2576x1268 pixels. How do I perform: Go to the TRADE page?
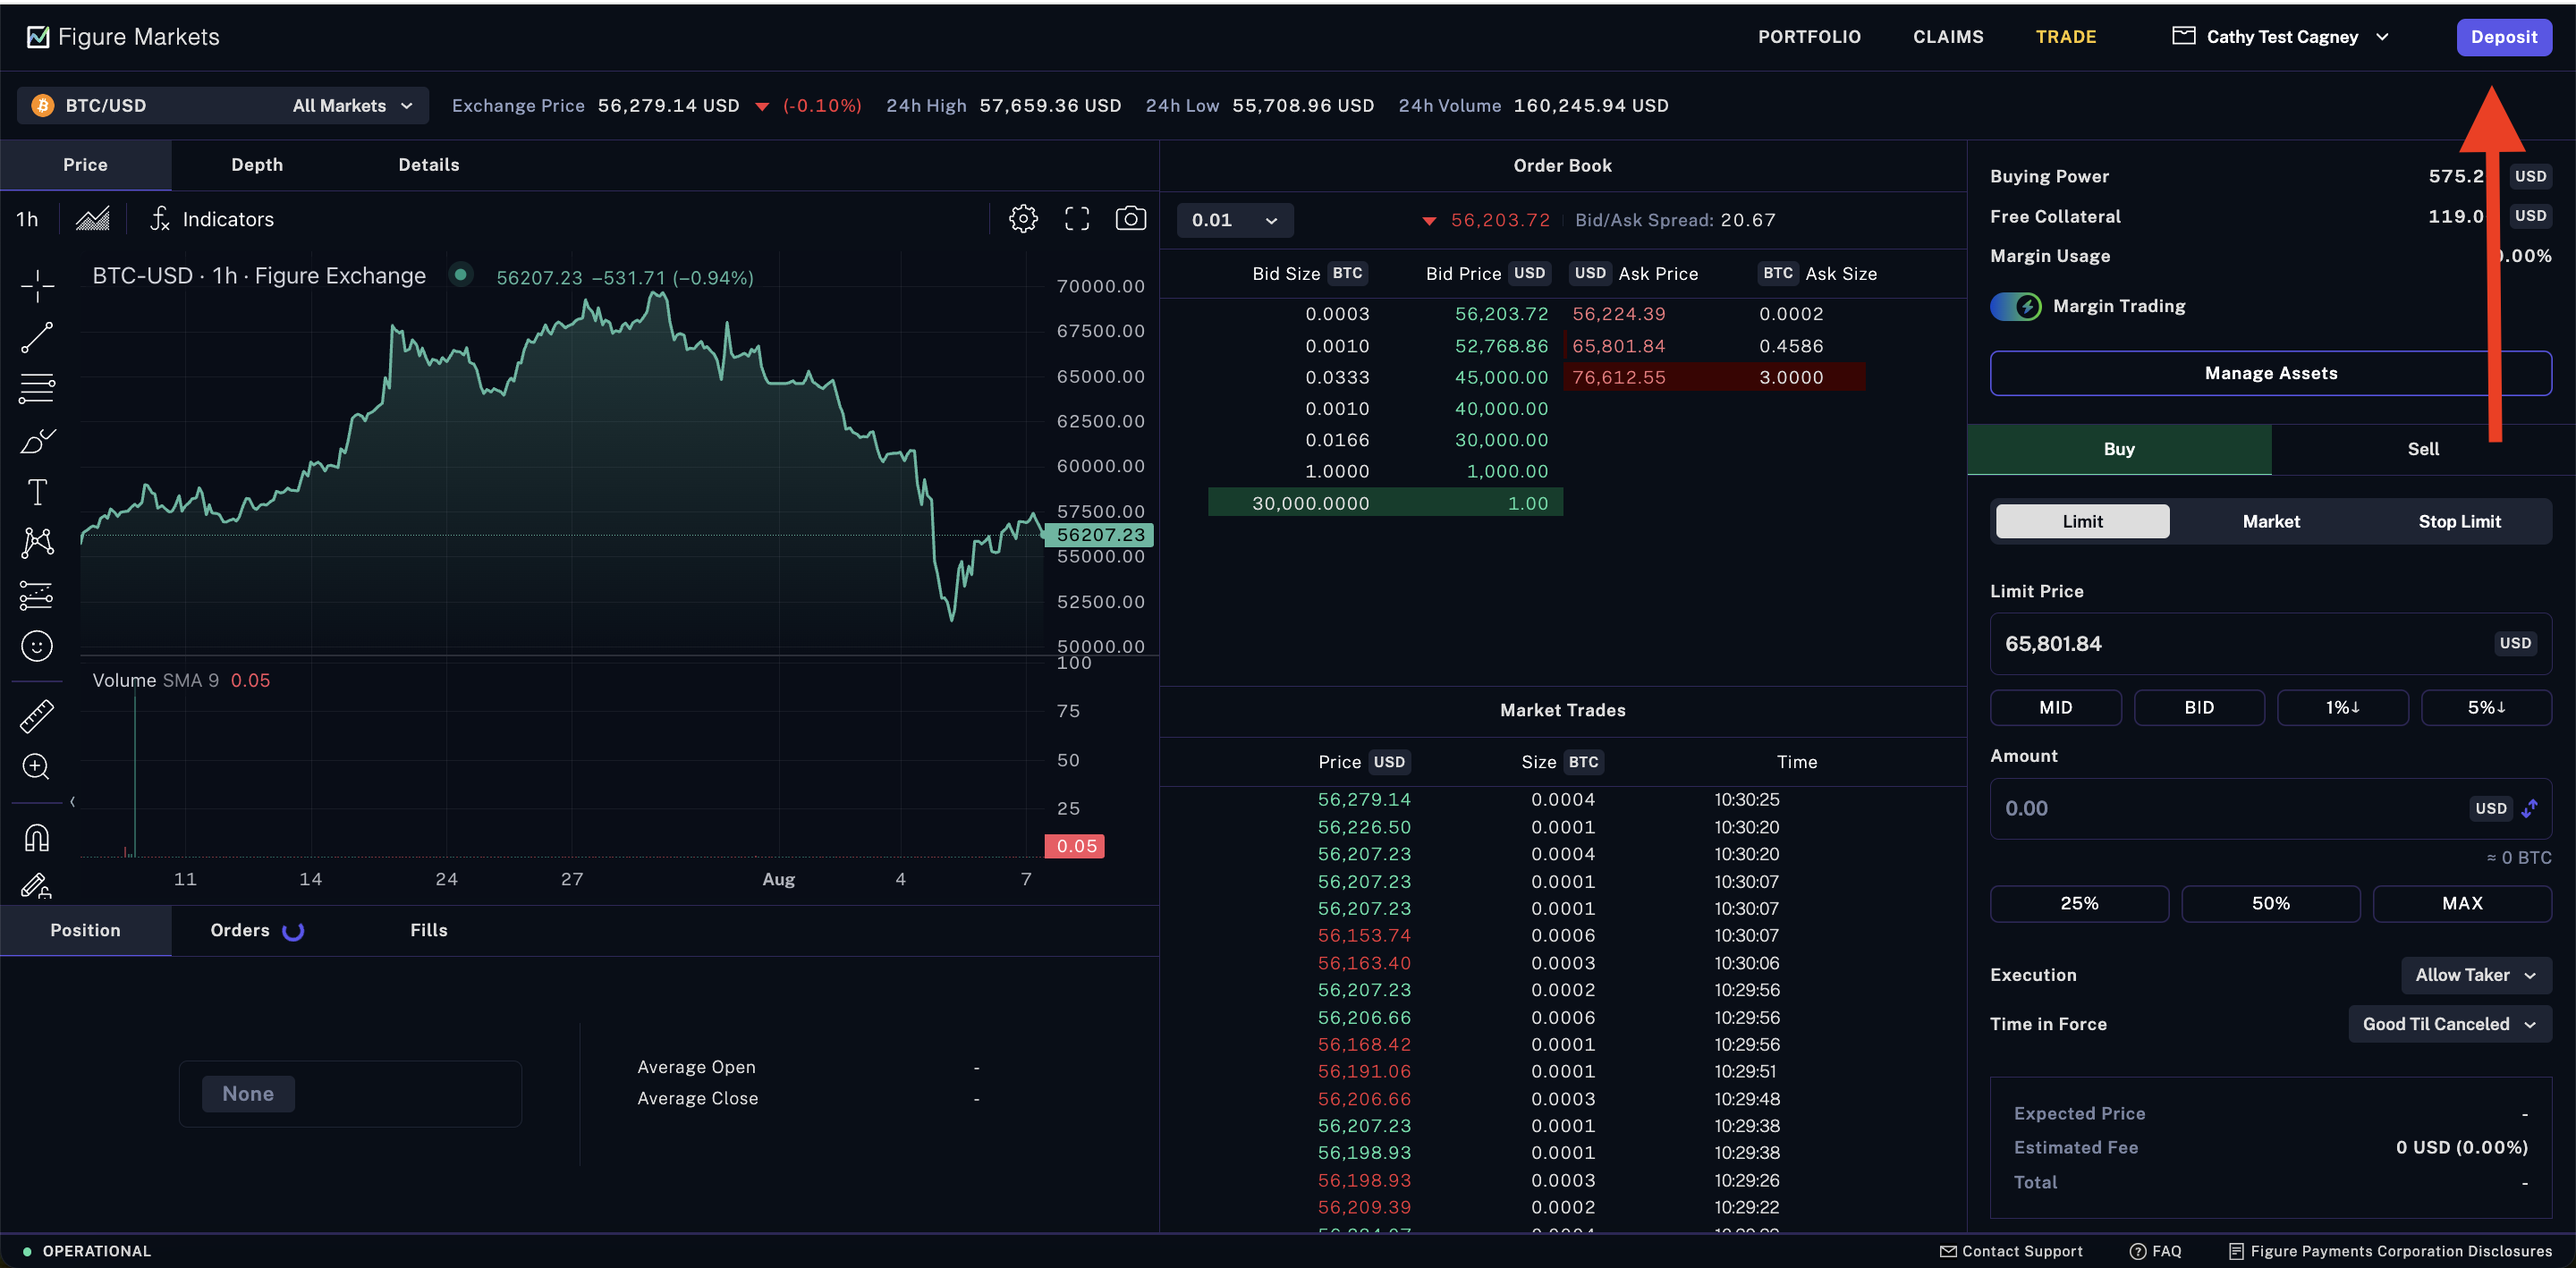(x=2065, y=37)
